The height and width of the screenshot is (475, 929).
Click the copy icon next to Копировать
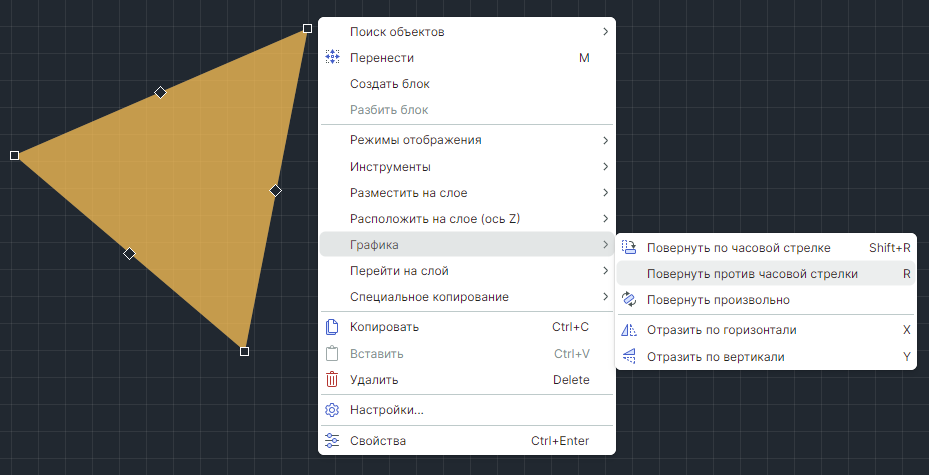(x=332, y=327)
